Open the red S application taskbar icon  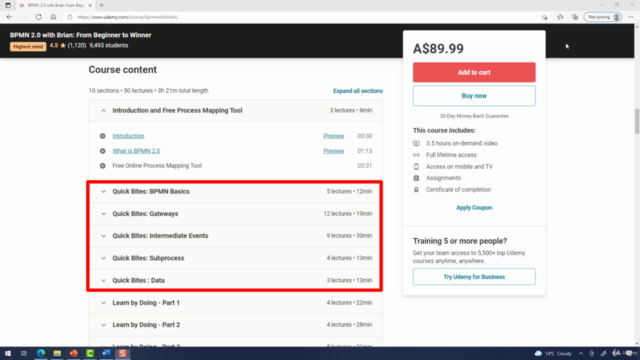(x=122, y=353)
